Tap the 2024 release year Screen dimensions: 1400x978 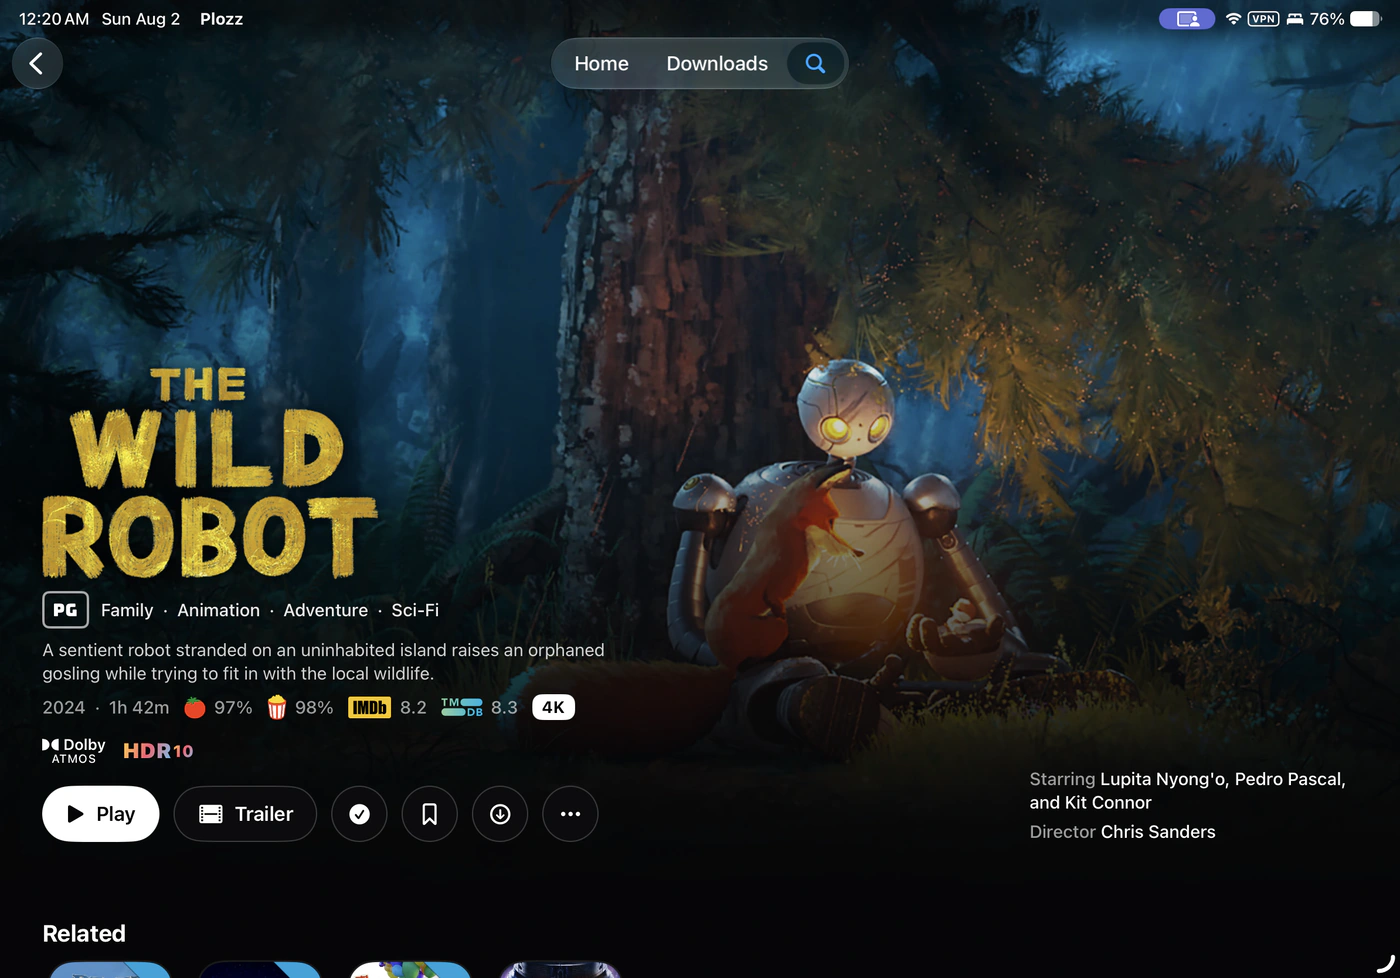[x=64, y=708]
